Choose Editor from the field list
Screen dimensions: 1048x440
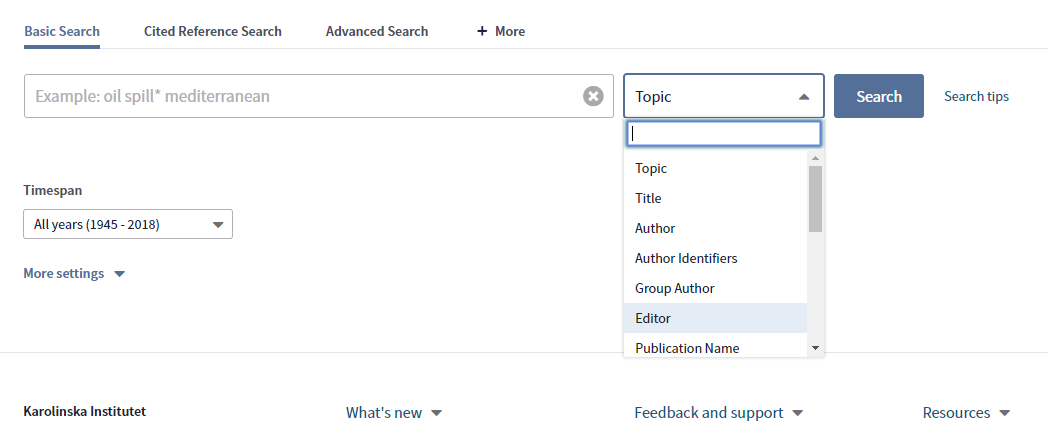(x=716, y=318)
